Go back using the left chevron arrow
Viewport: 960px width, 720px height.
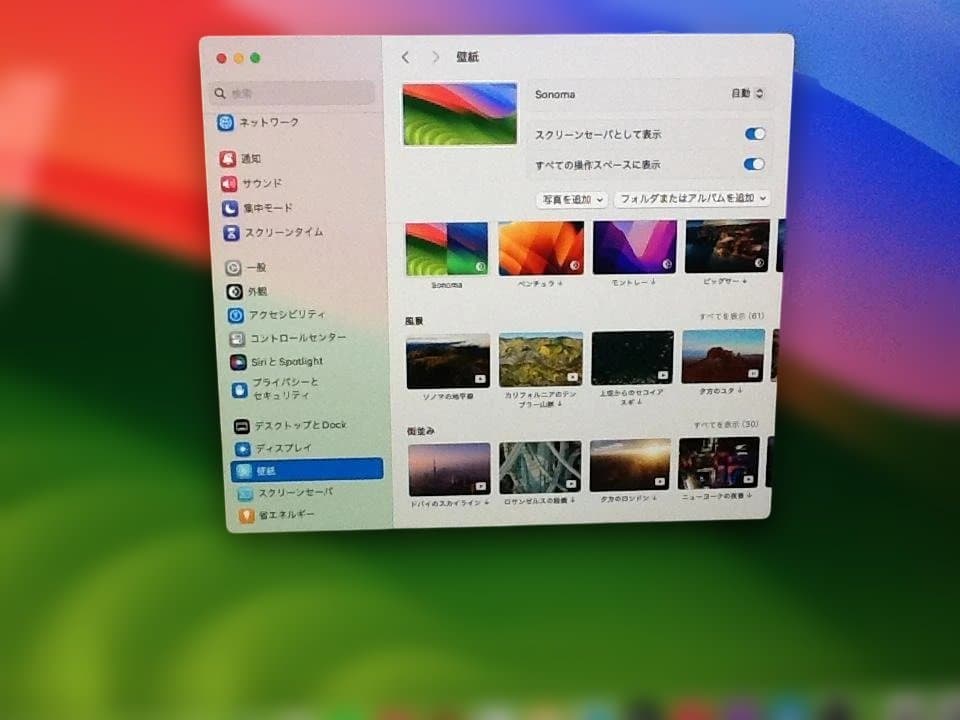pos(405,57)
